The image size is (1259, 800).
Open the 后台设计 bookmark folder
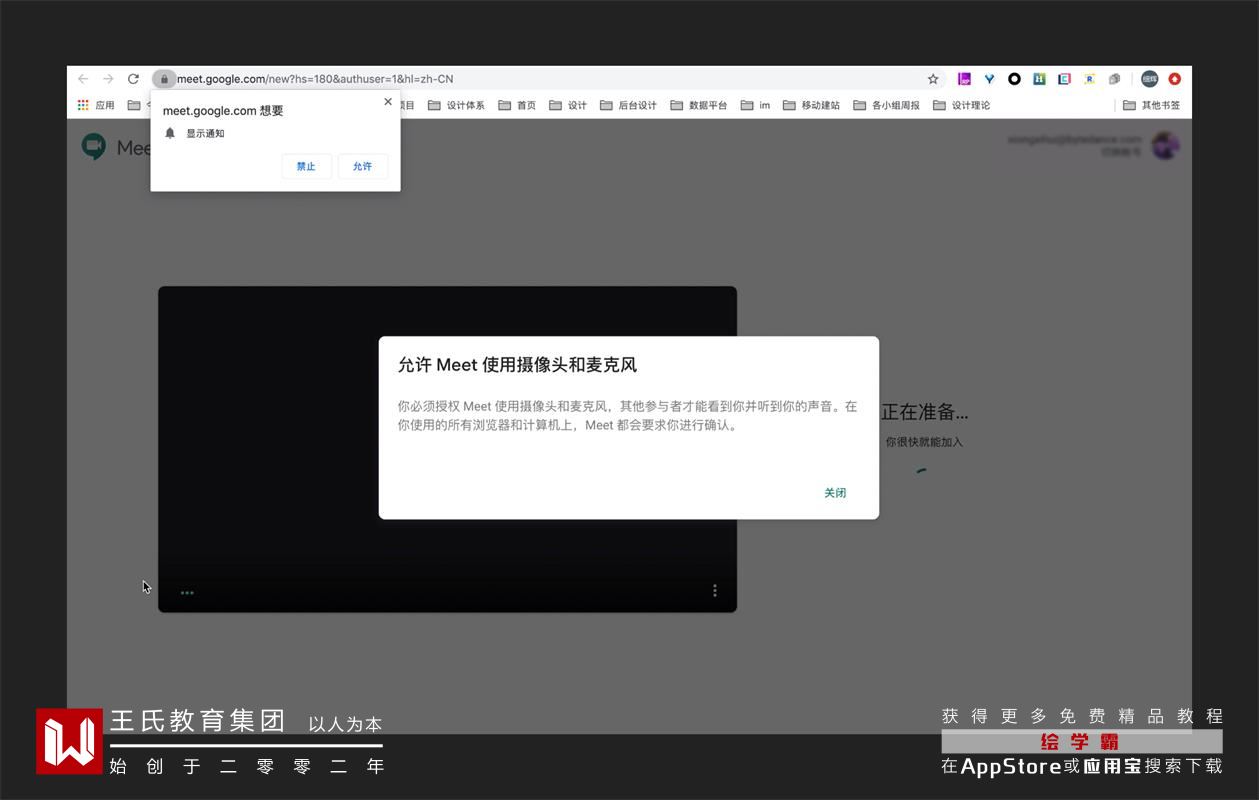point(628,105)
